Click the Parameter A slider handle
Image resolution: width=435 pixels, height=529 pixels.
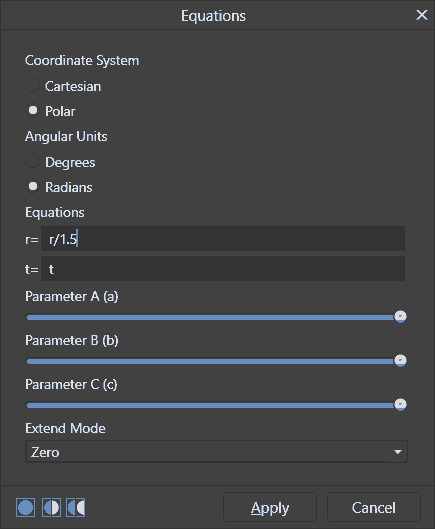(x=401, y=316)
